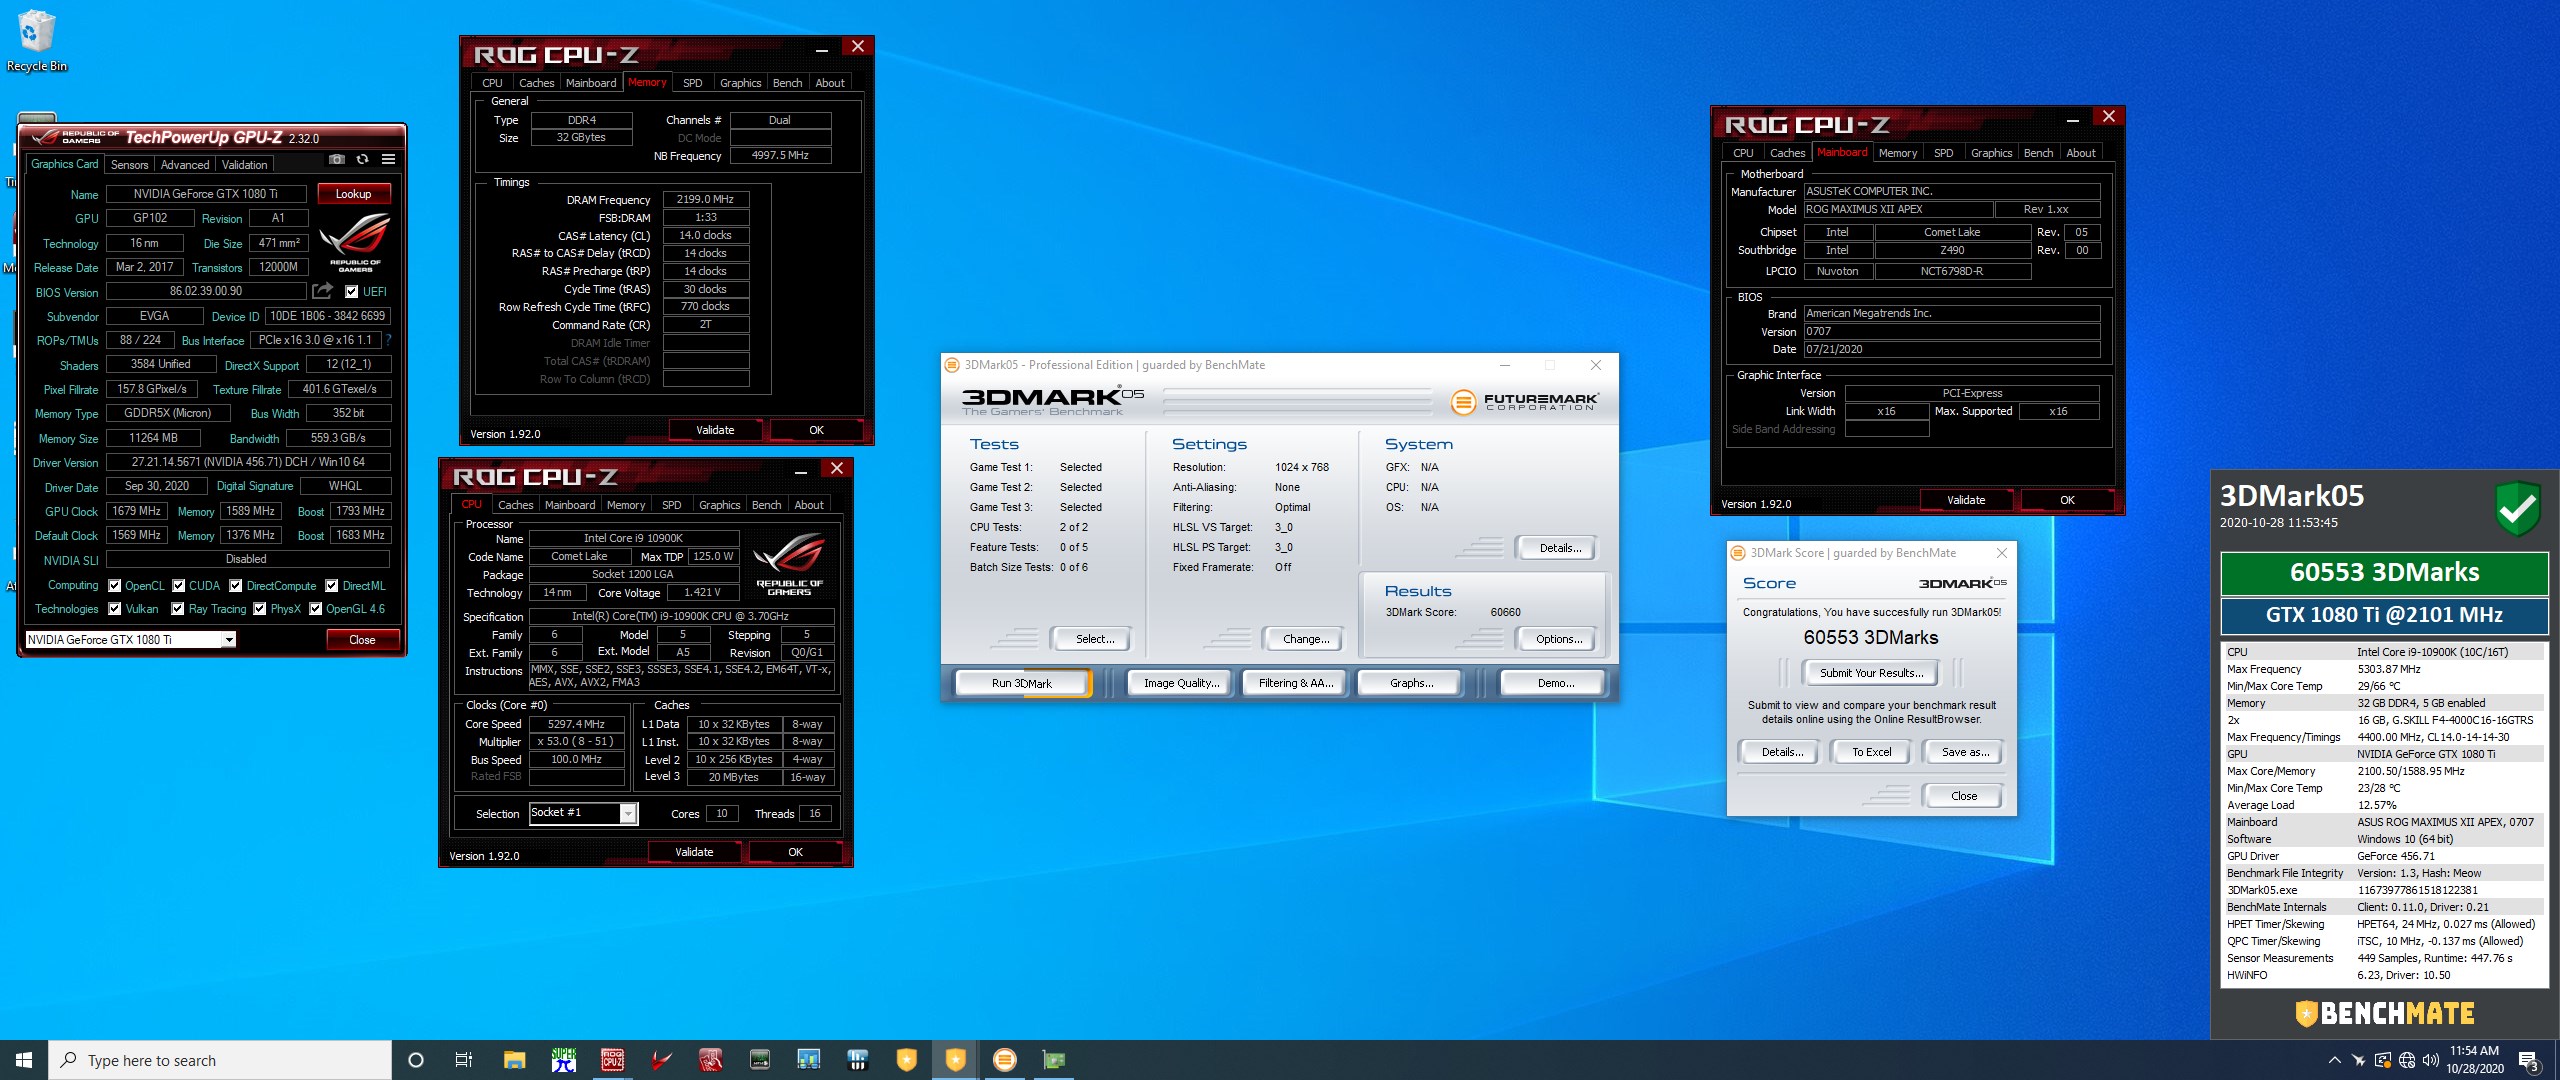
Task: Click the Lookup button in GPU-Z
Action: (x=354, y=194)
